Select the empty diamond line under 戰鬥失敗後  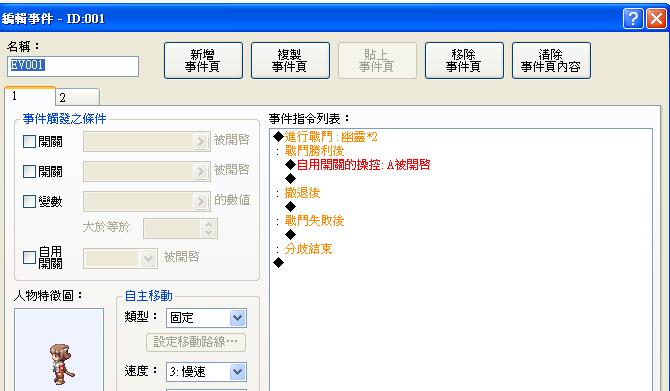291,235
